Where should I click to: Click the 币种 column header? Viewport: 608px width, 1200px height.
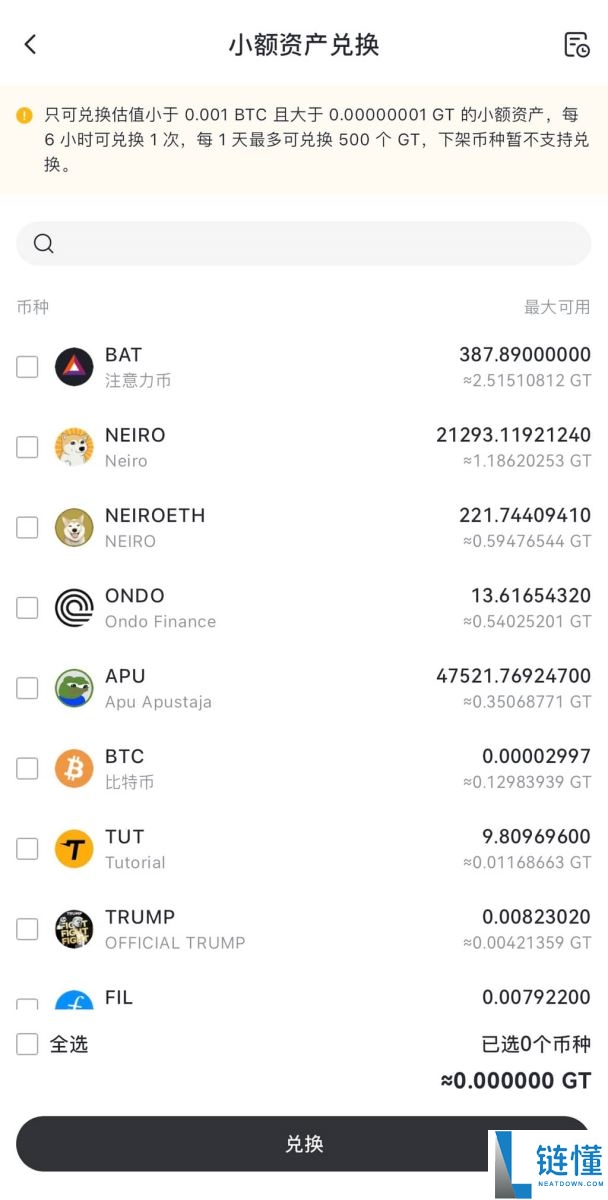(x=33, y=307)
